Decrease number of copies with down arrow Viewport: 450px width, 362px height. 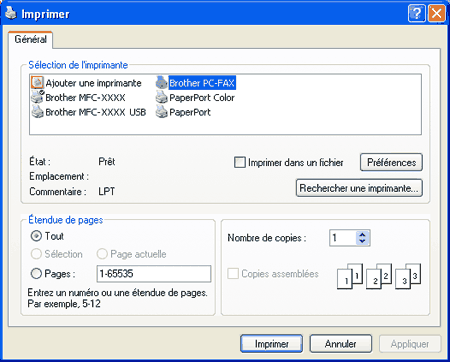pos(363,241)
